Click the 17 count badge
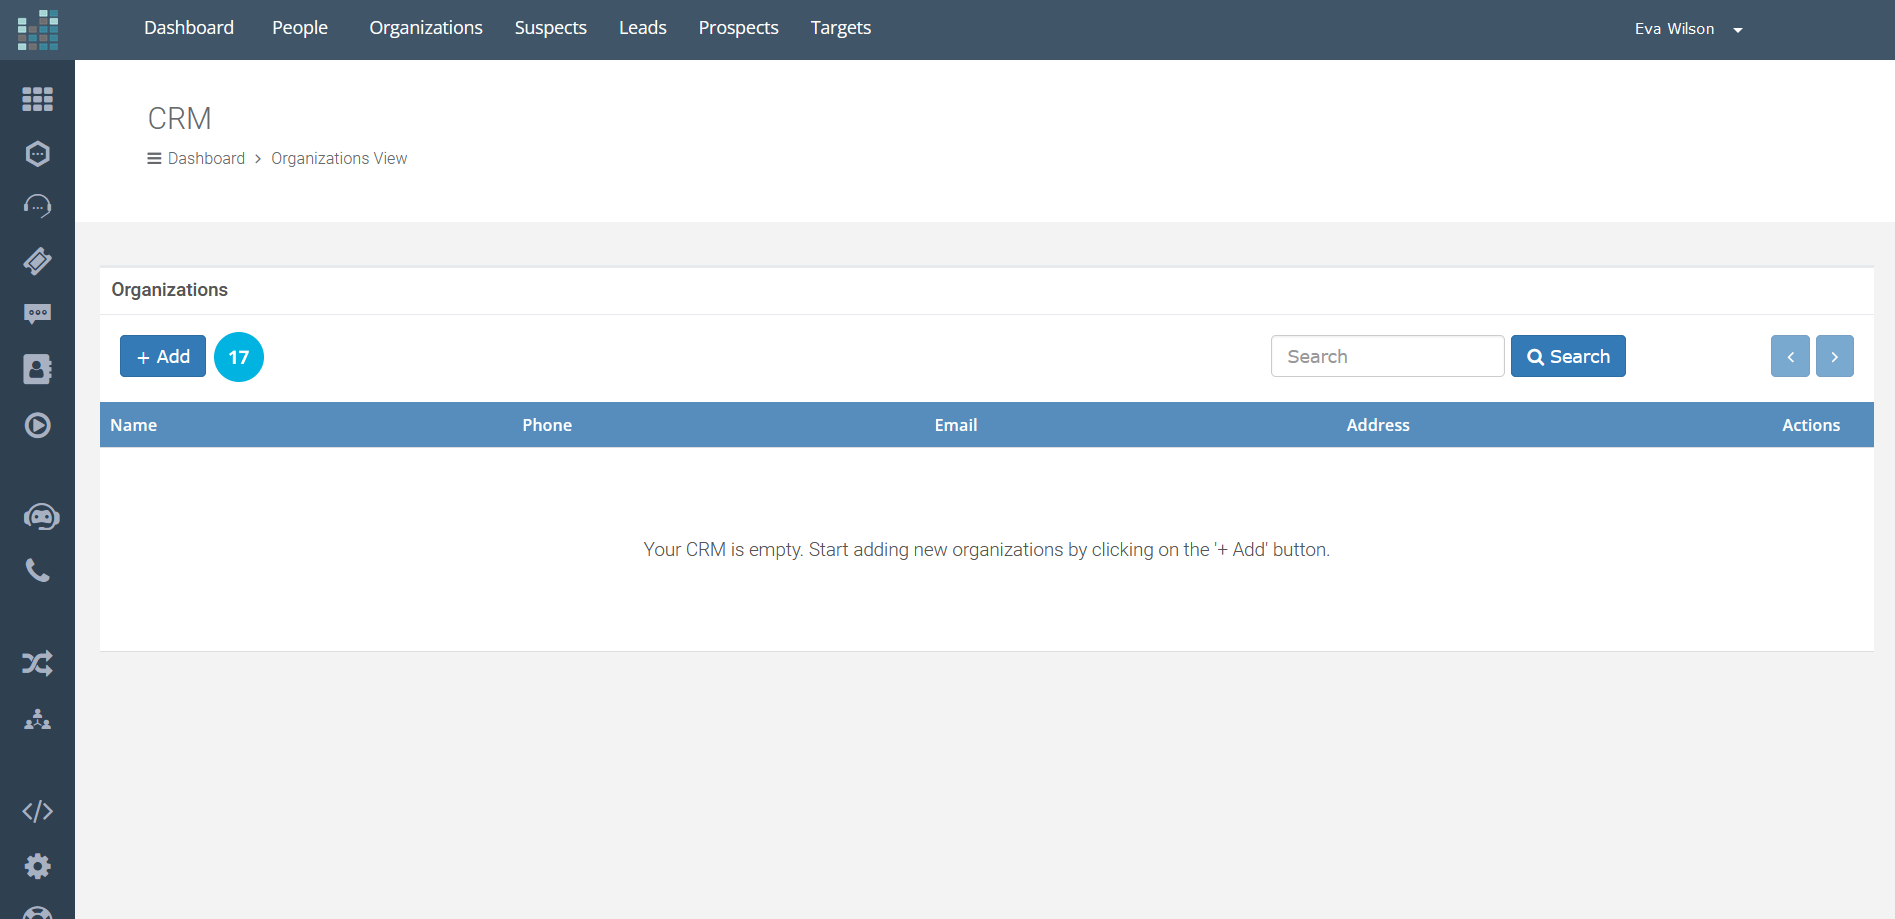This screenshot has height=919, width=1895. click(x=239, y=357)
